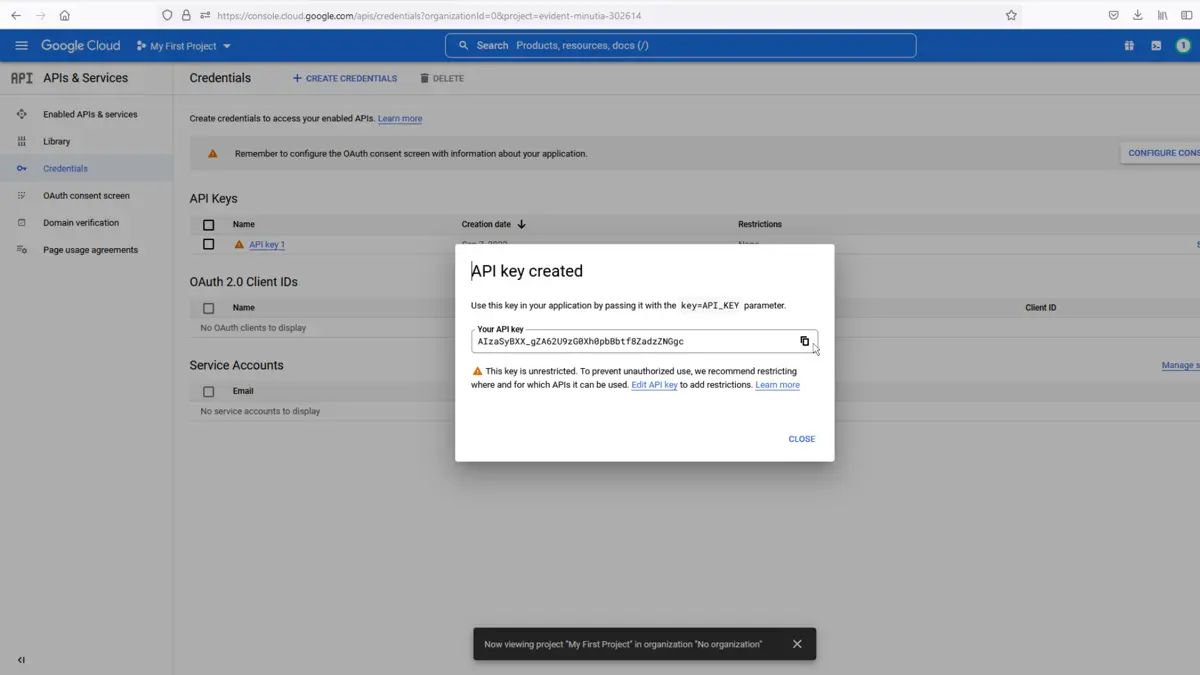Open the notifications badge icon
Screen dimensions: 1200x675
[1183, 46]
